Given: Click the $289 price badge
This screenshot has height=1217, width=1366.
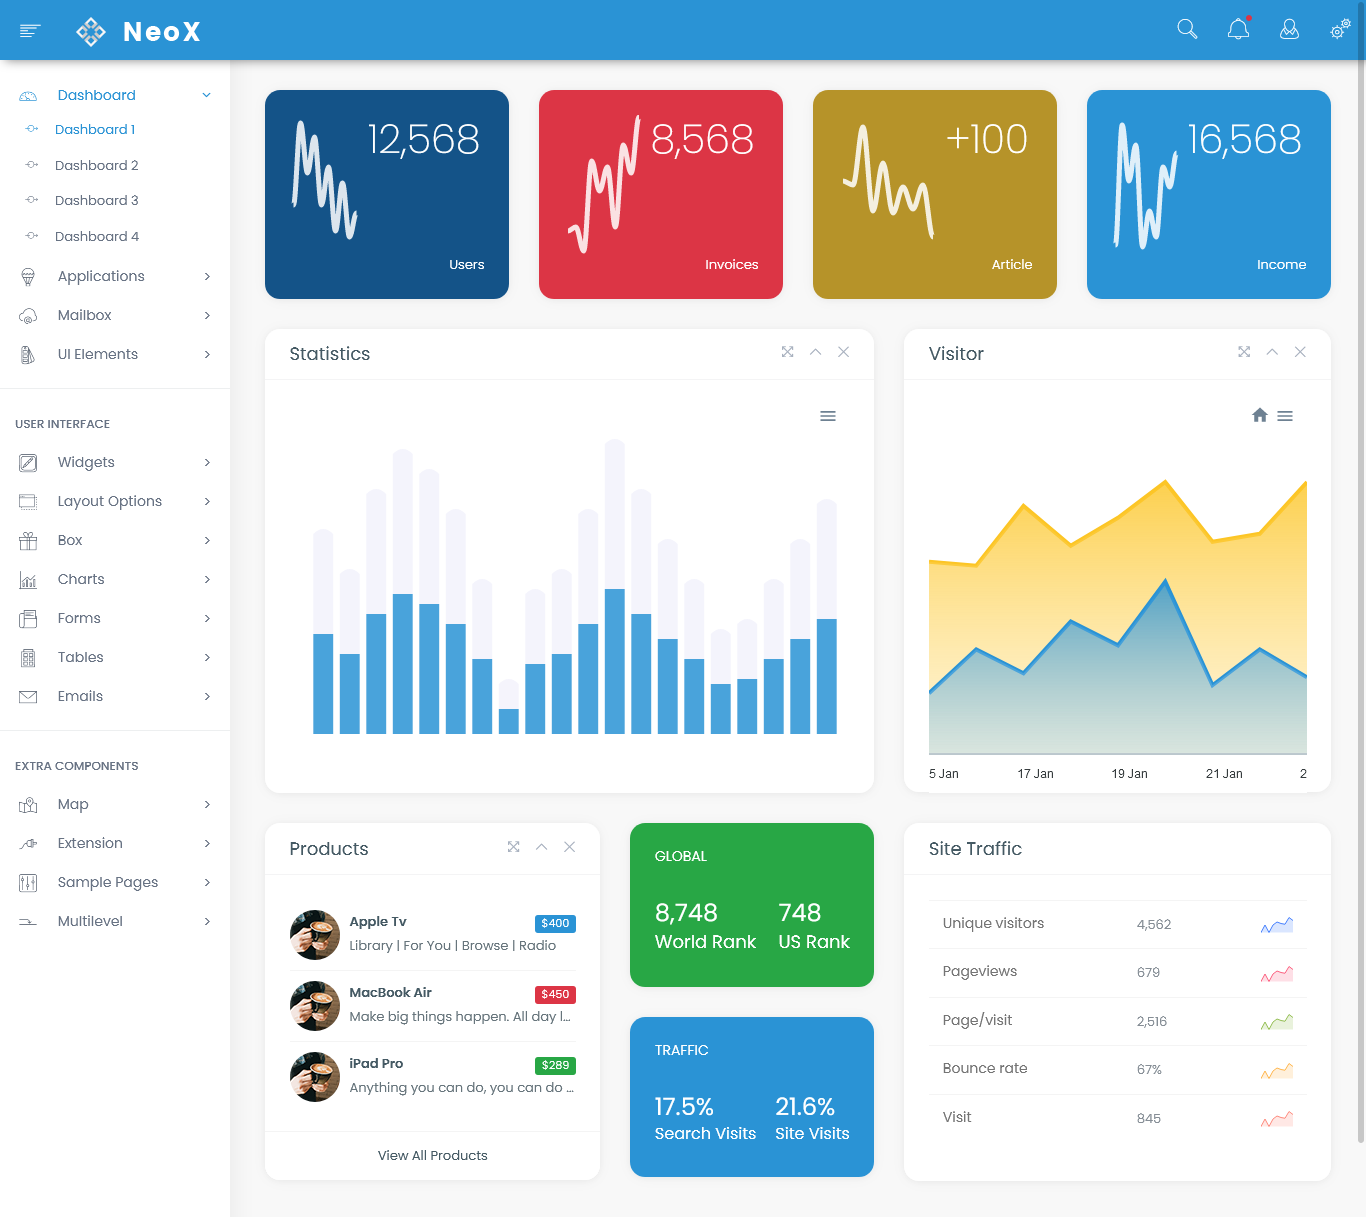Looking at the screenshot, I should coord(555,1066).
